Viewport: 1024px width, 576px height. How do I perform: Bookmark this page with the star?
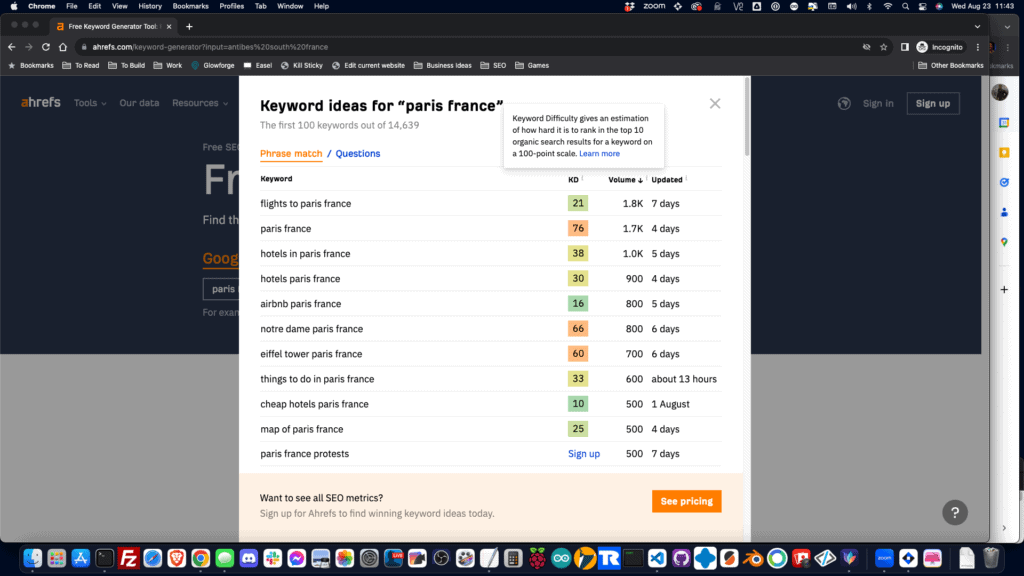[884, 47]
